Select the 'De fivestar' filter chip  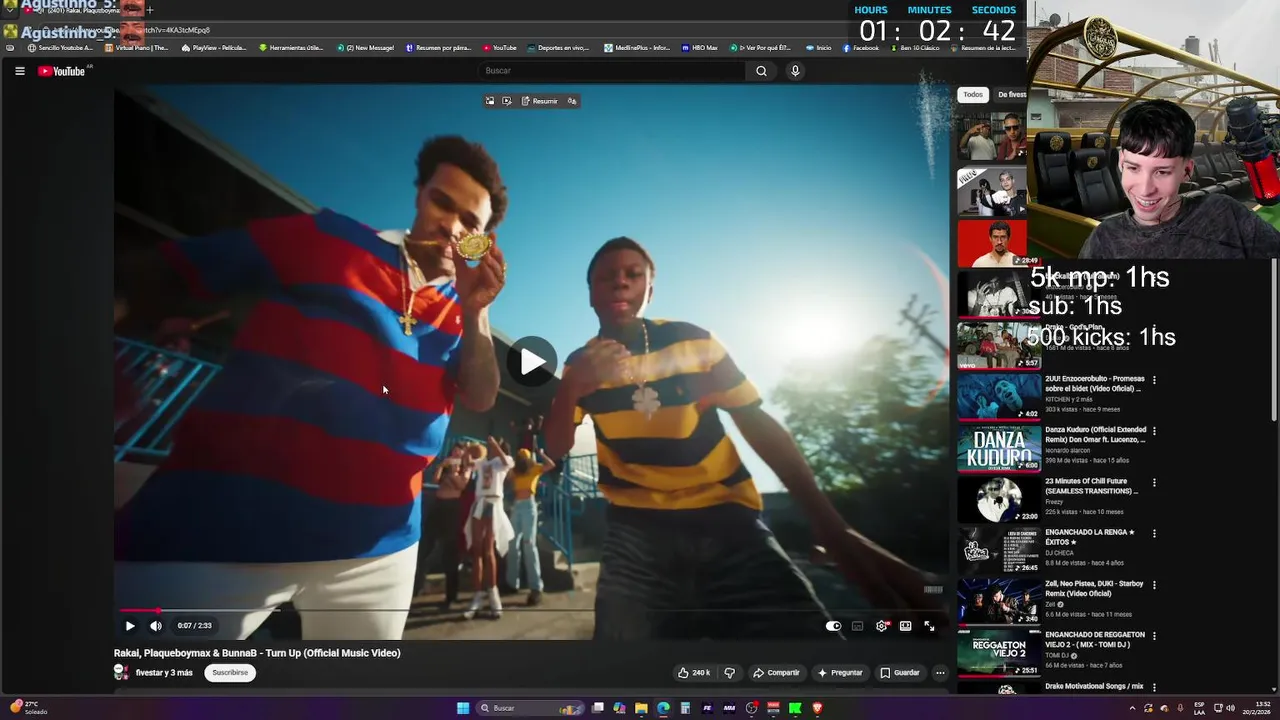pyautogui.click(x=1010, y=95)
